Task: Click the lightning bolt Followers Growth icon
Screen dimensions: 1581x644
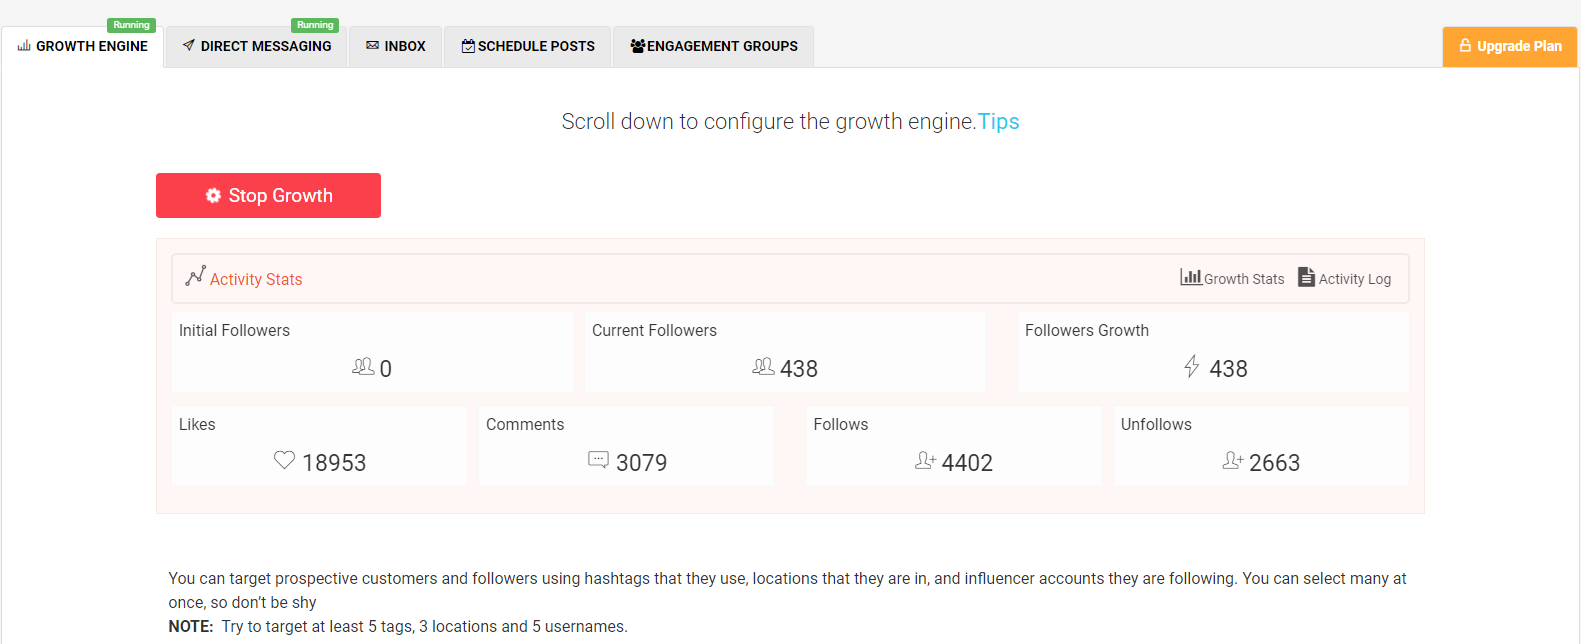Action: (1191, 366)
